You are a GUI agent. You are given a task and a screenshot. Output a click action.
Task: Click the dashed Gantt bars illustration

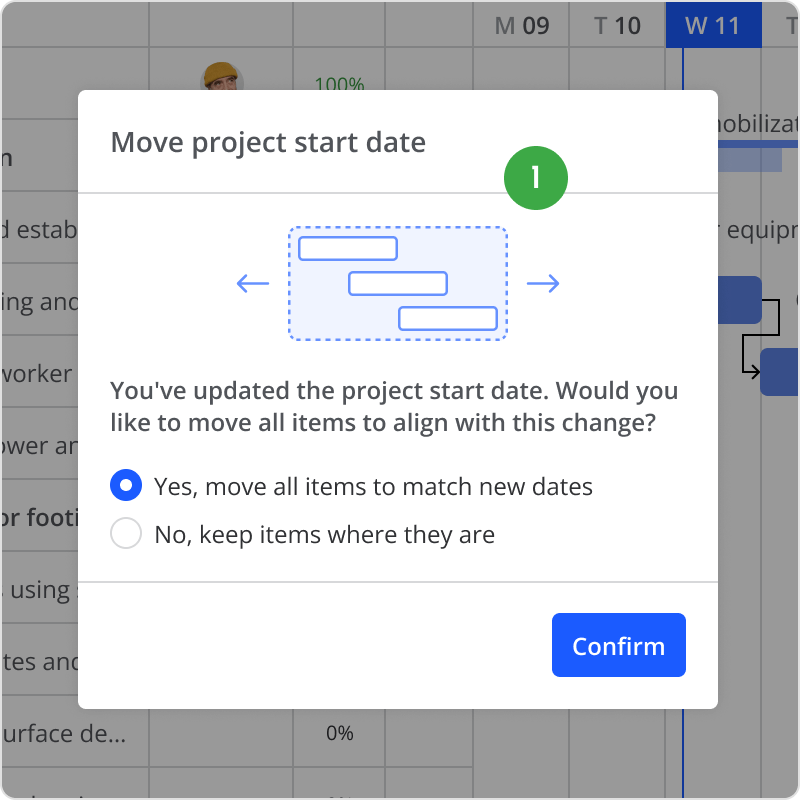[x=398, y=284]
